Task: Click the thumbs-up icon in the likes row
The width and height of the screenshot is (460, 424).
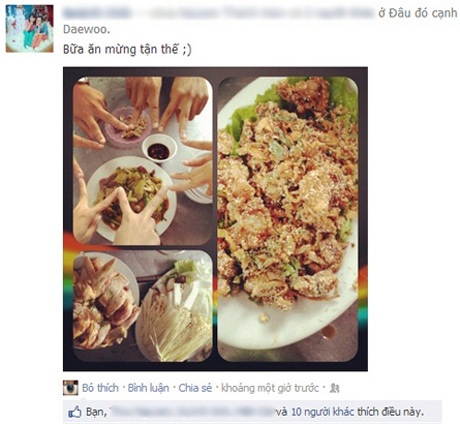Action: point(75,412)
